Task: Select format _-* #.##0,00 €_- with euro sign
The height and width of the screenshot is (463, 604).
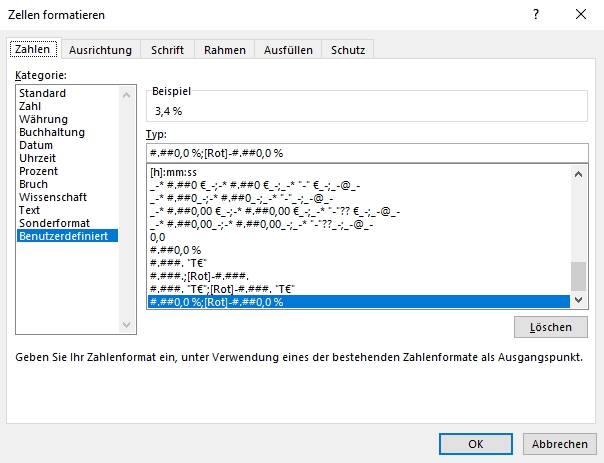Action: tap(359, 211)
